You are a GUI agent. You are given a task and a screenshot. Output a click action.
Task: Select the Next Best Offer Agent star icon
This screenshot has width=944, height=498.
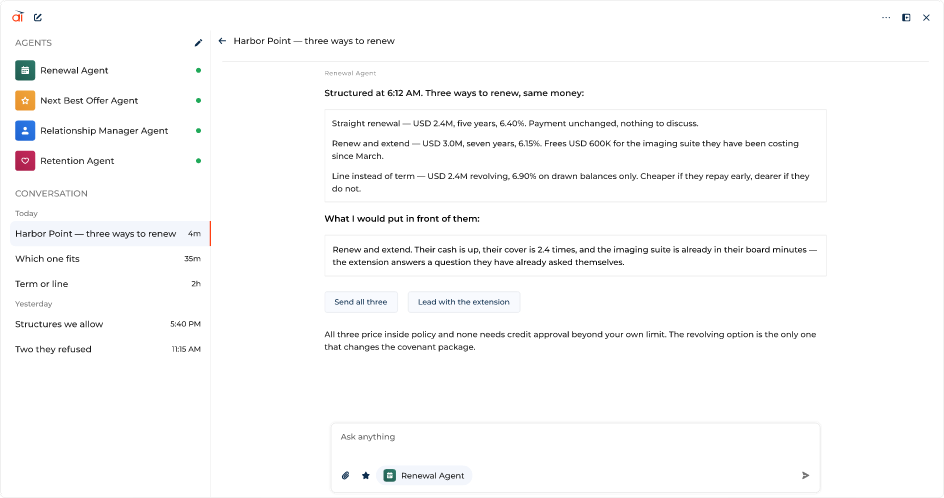(25, 101)
